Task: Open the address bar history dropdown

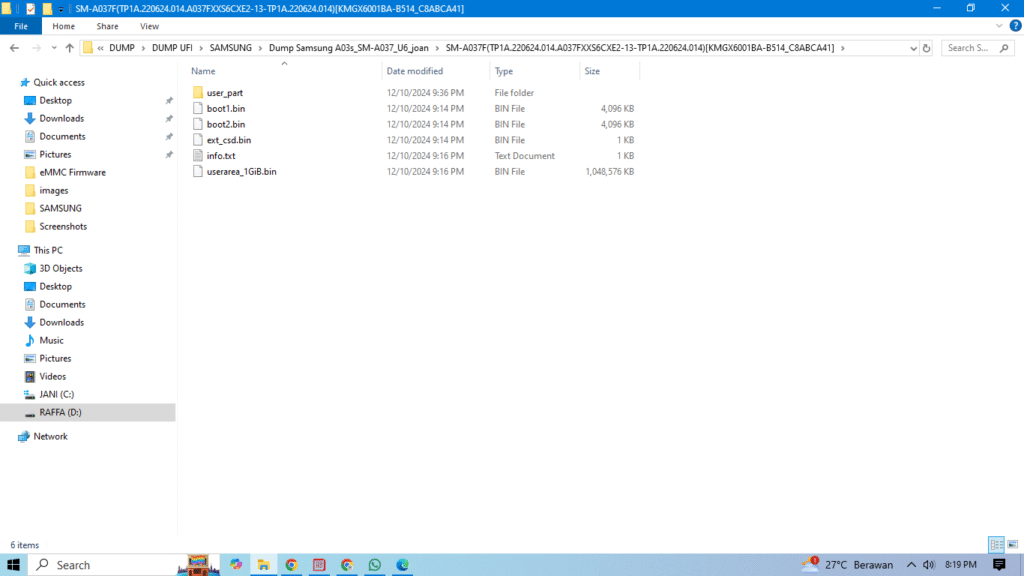Action: 913,48
